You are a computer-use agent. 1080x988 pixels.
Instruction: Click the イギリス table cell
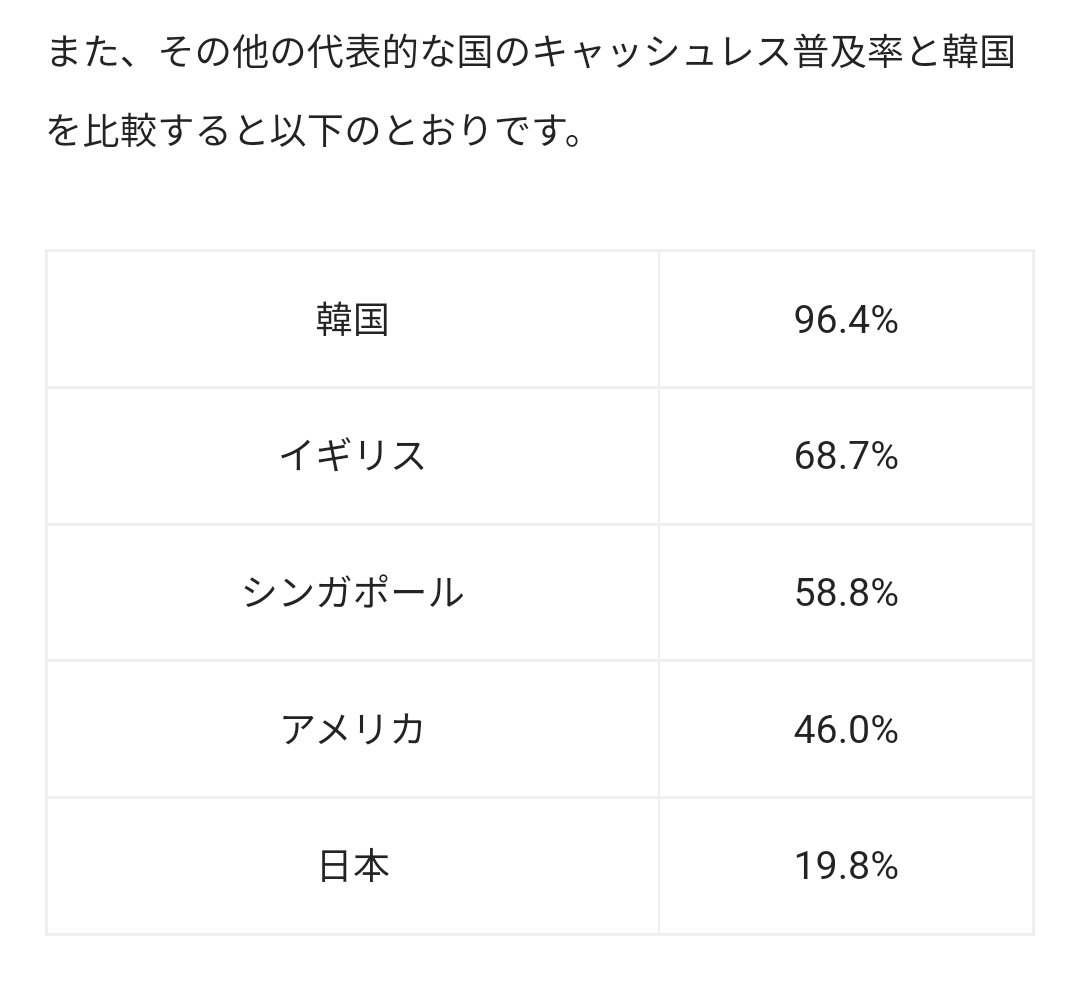[352, 456]
